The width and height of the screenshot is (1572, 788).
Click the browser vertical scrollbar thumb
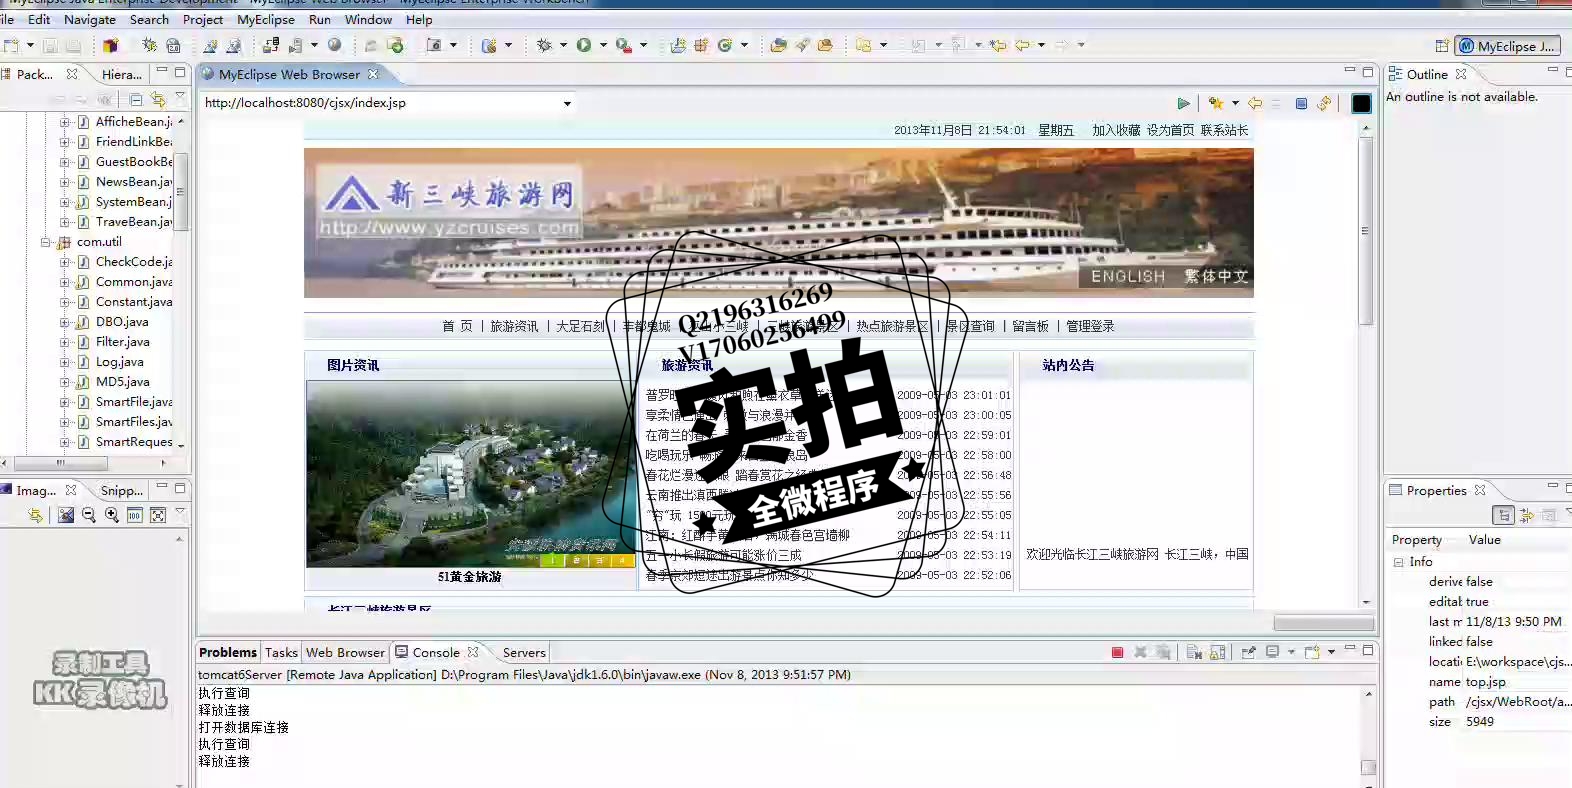click(1366, 231)
